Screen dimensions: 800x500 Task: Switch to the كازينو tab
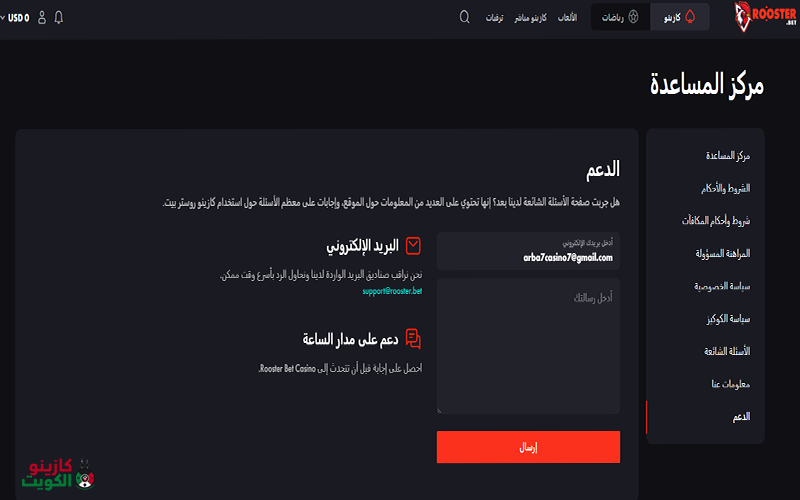(680, 17)
